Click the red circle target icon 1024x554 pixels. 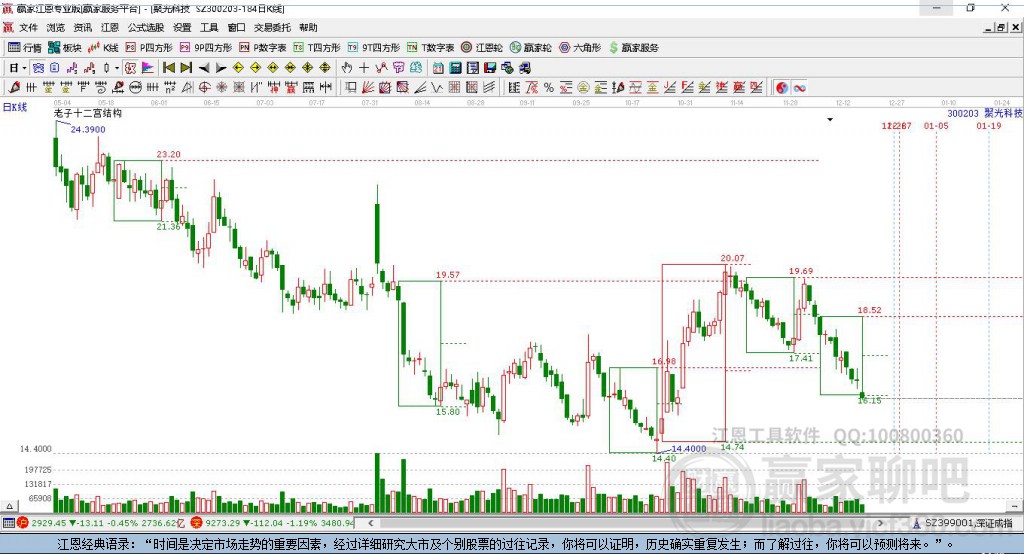point(204,88)
